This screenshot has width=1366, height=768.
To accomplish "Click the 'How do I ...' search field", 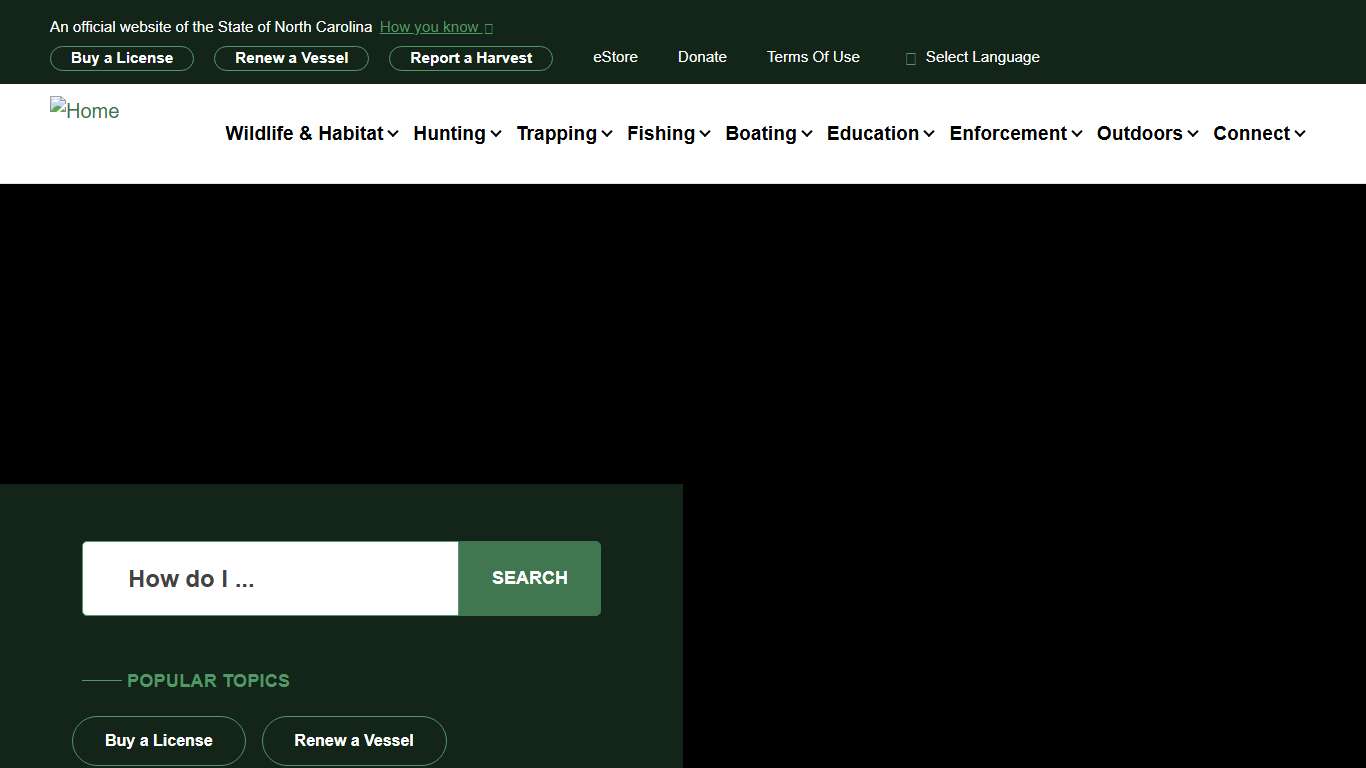I will coord(269,578).
